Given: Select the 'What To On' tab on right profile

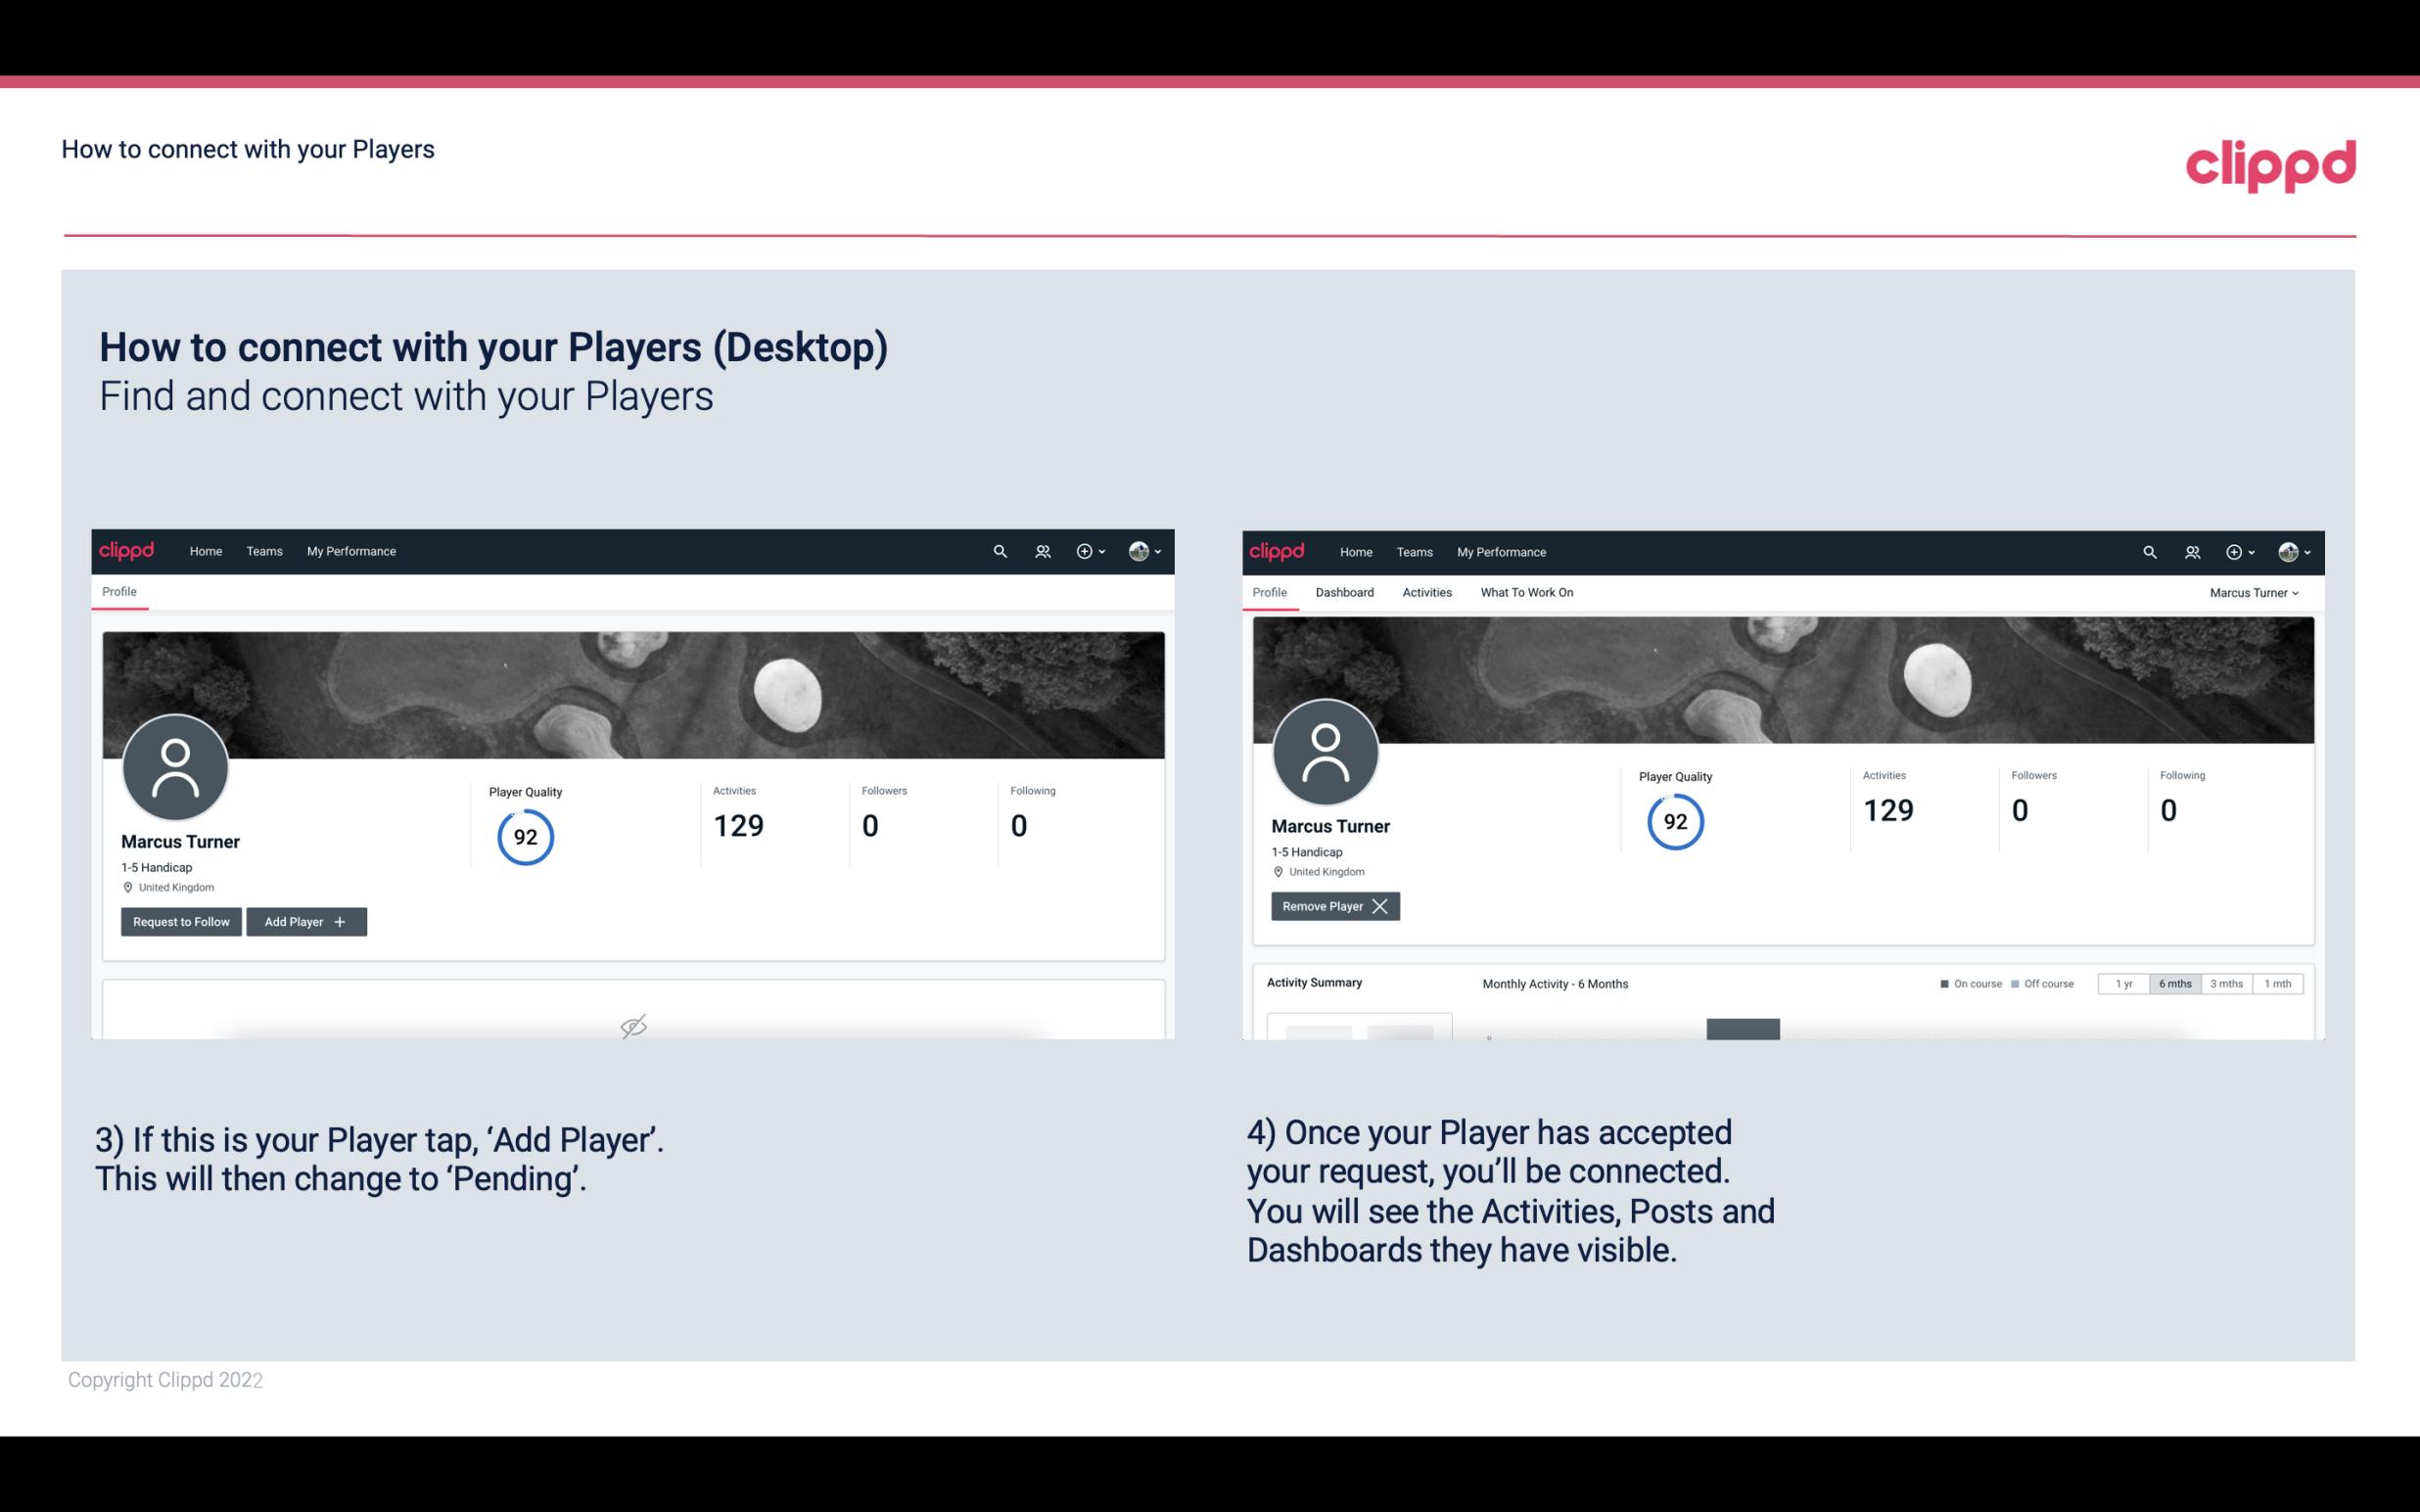Looking at the screenshot, I should coord(1526,590).
